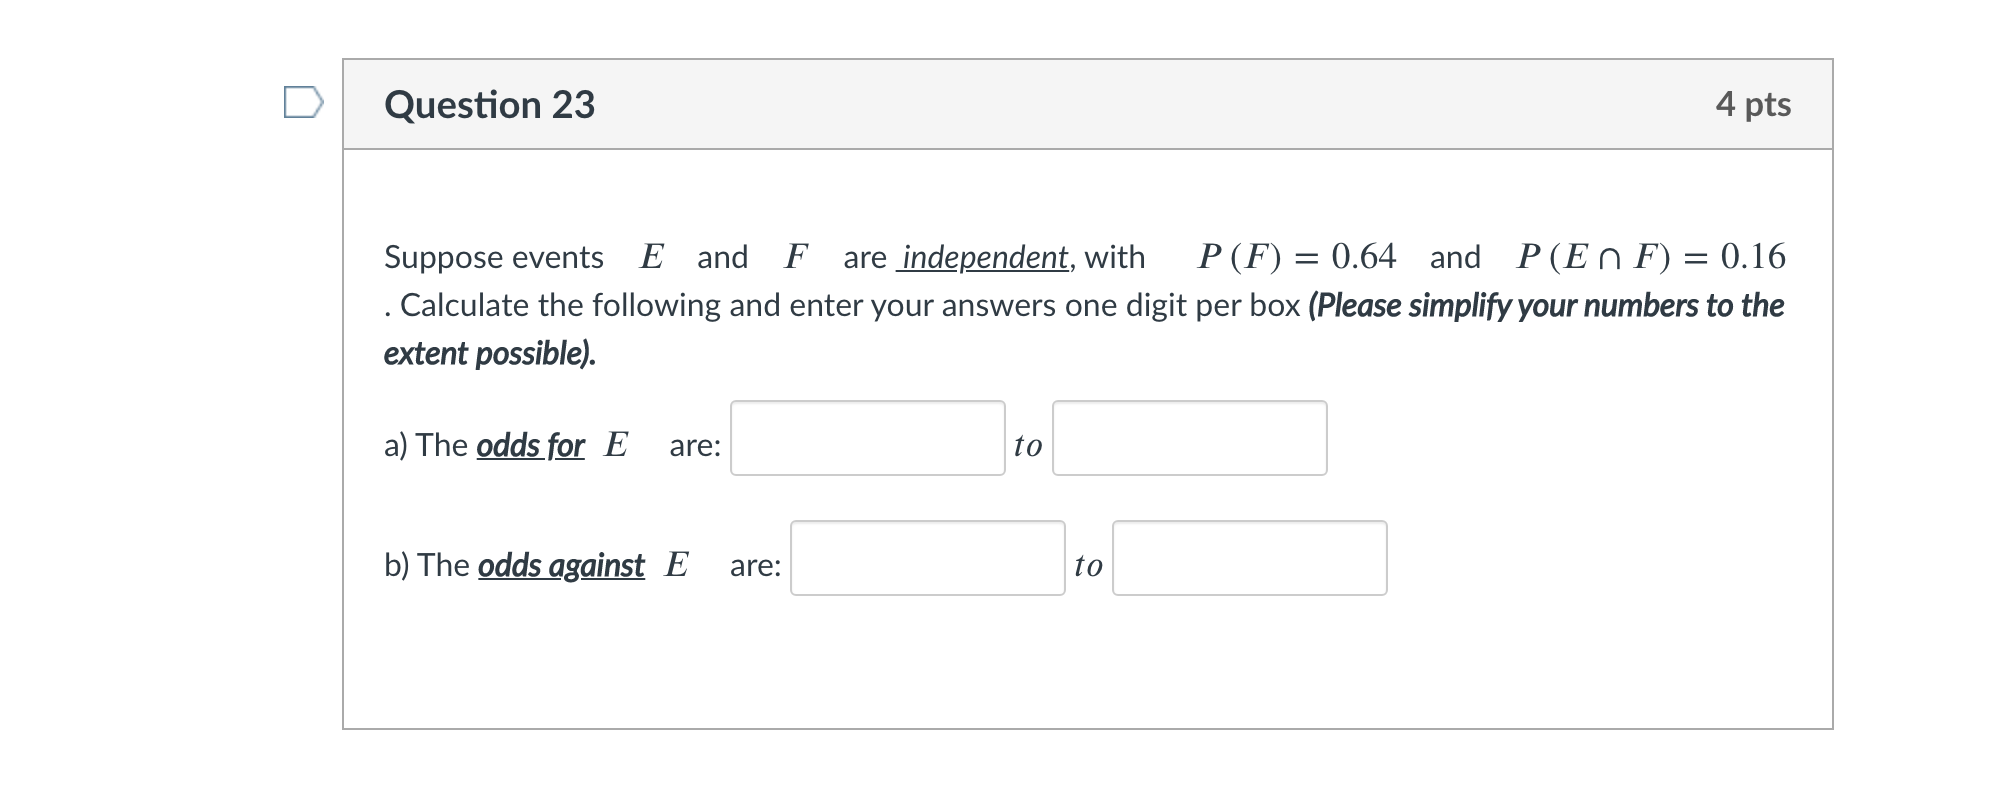Click the bold text extent possible
Screen dimensions: 2004x788
click(x=489, y=353)
